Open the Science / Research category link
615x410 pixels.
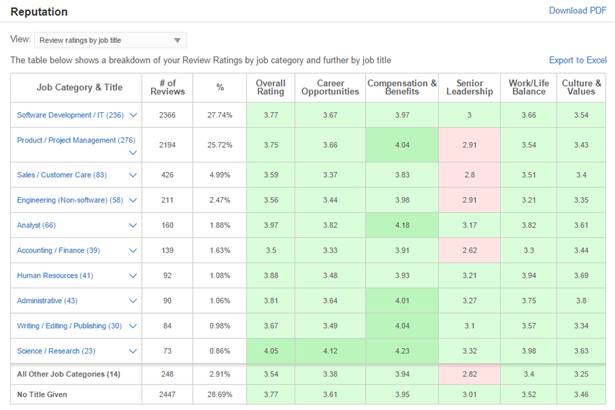56,351
